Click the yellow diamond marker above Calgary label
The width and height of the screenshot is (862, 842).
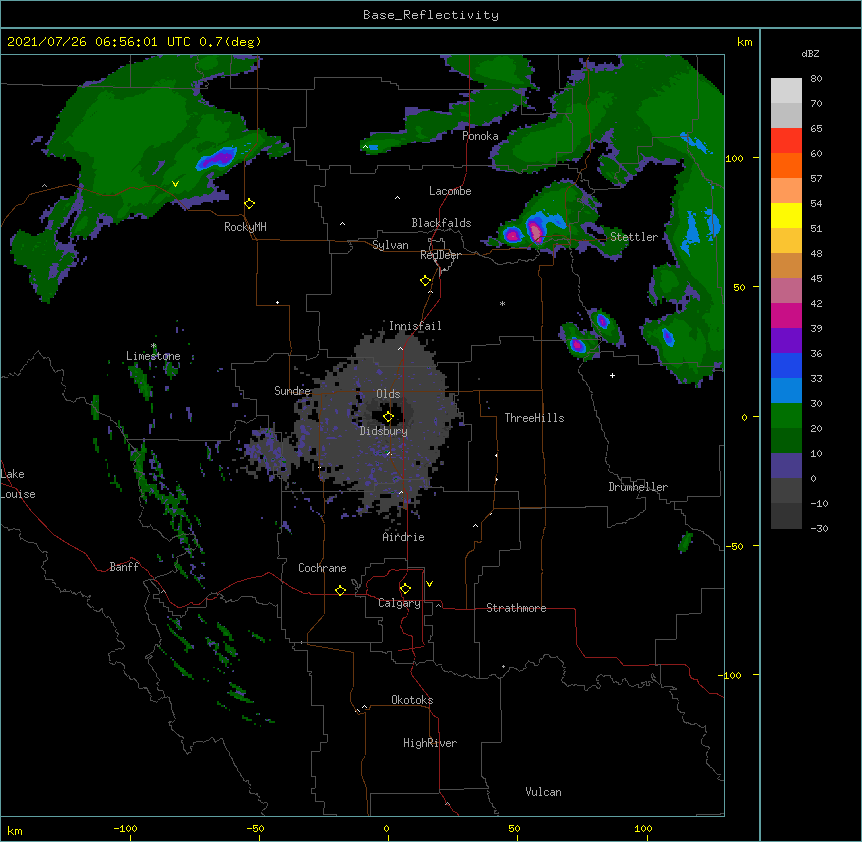(x=405, y=589)
